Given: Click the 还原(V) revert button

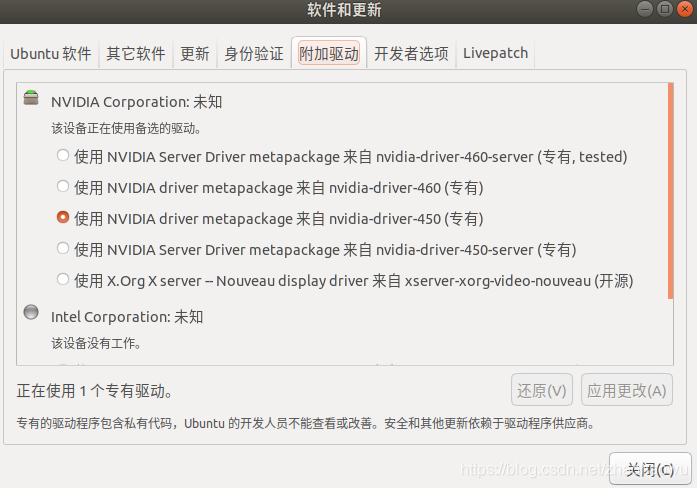Looking at the screenshot, I should [541, 390].
